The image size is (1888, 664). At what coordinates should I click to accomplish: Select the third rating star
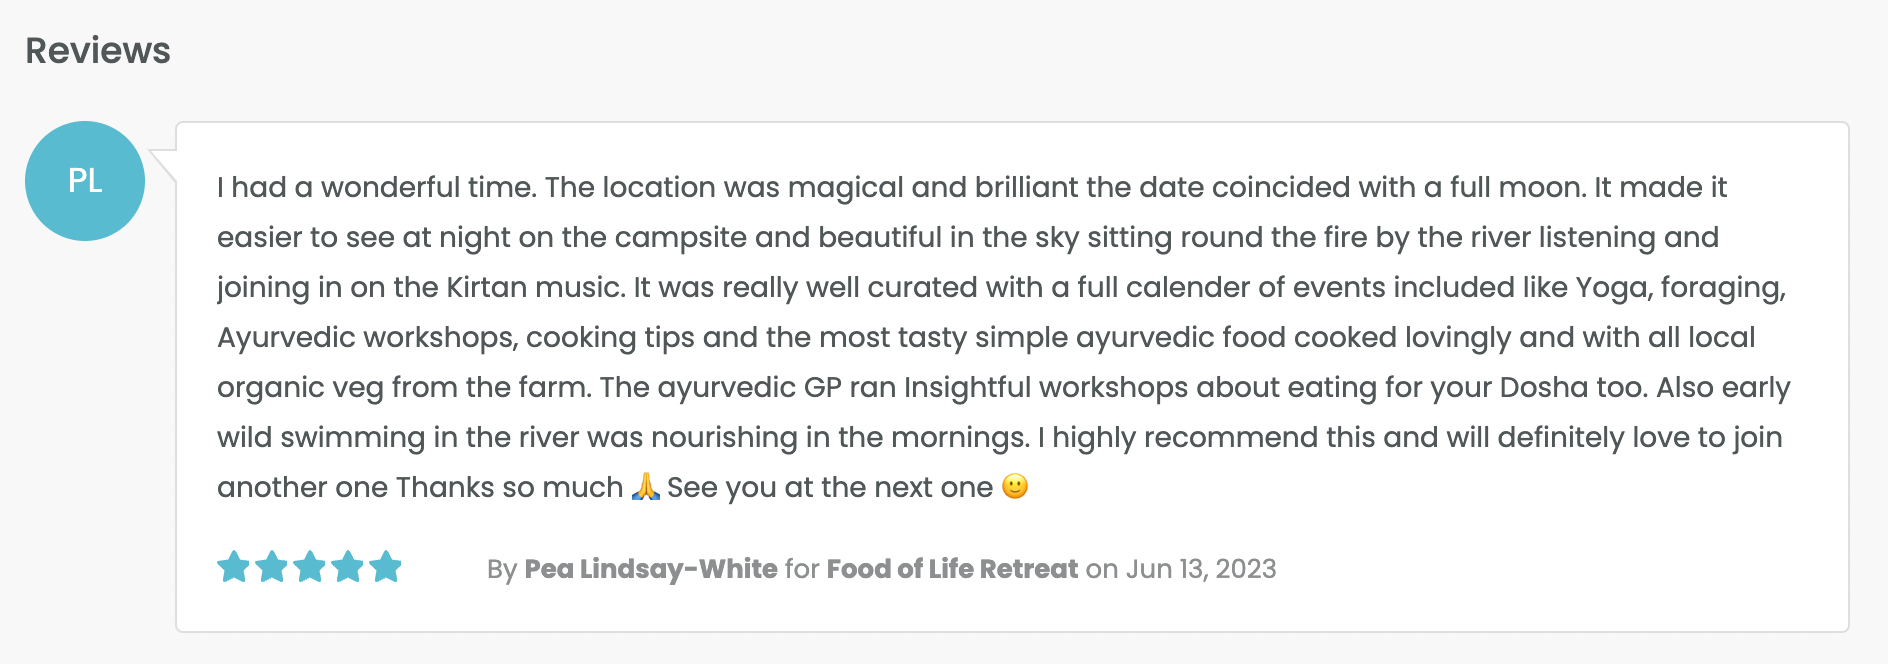309,567
